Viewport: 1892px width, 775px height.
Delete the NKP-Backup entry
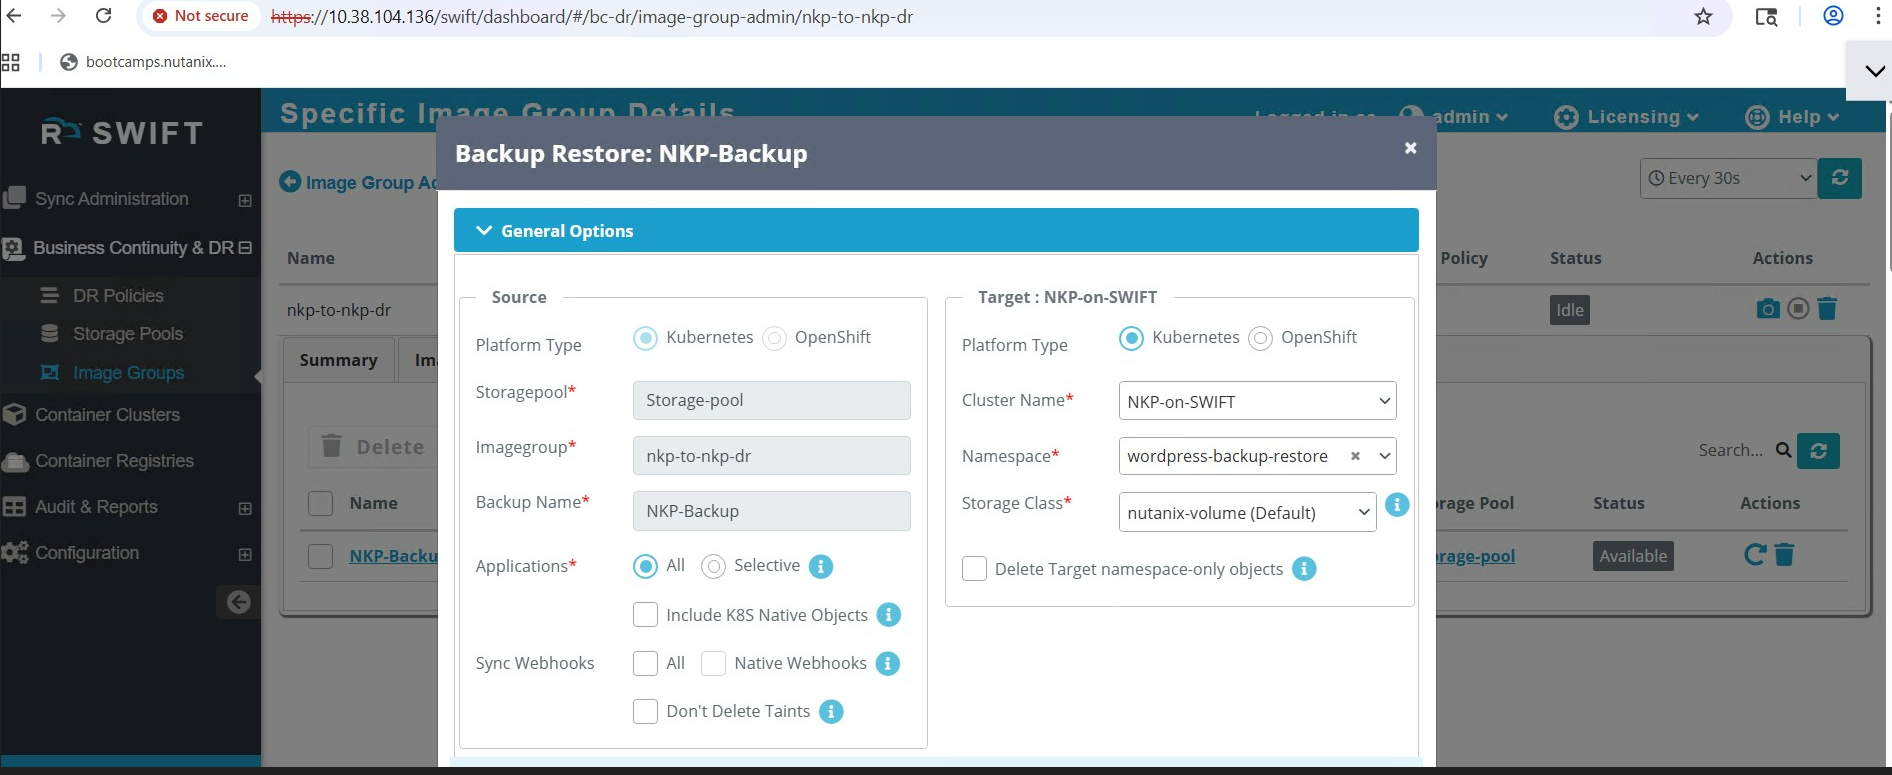tap(1785, 554)
